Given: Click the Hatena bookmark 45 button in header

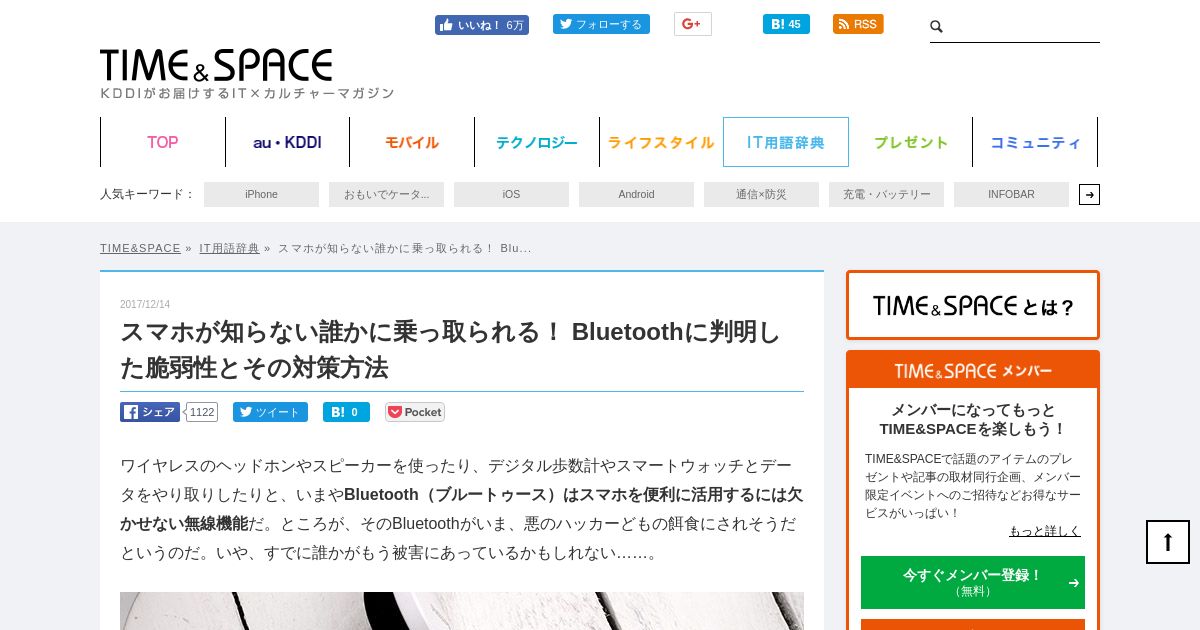Looking at the screenshot, I should pos(786,24).
